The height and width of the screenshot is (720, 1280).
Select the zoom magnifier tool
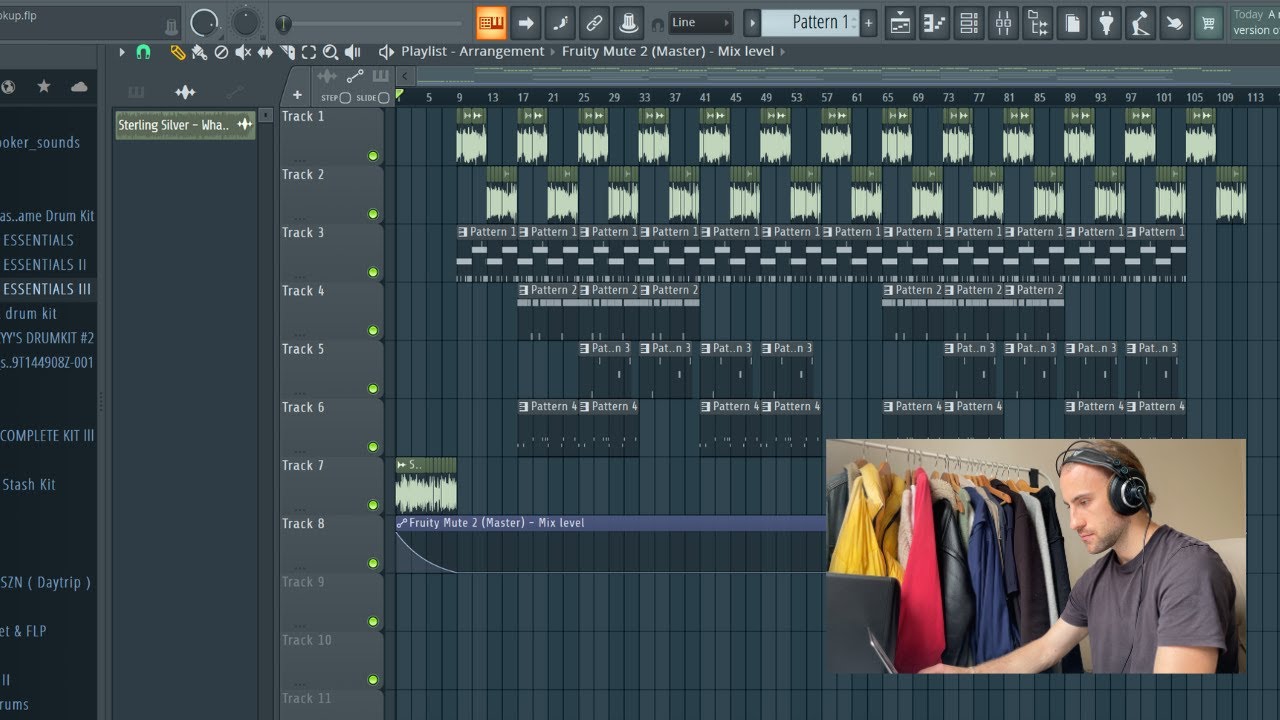pyautogui.click(x=330, y=52)
